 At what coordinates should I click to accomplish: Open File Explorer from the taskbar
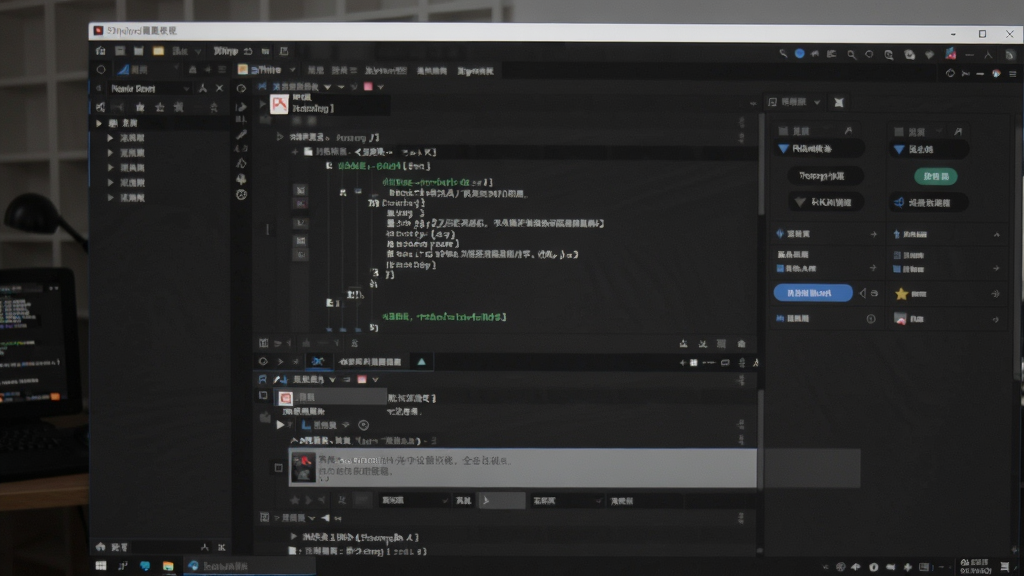pos(168,566)
